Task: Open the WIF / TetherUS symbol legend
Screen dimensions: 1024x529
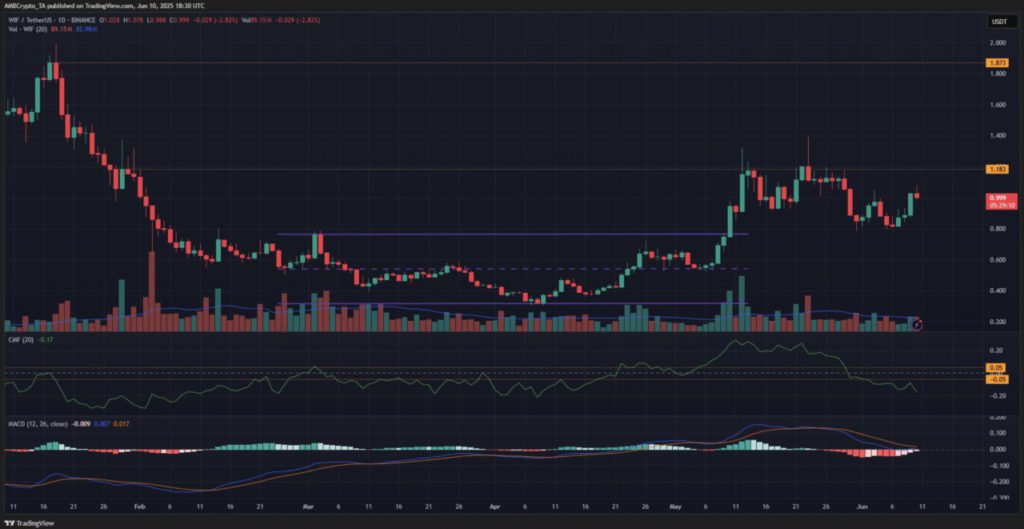Action: click(x=55, y=20)
